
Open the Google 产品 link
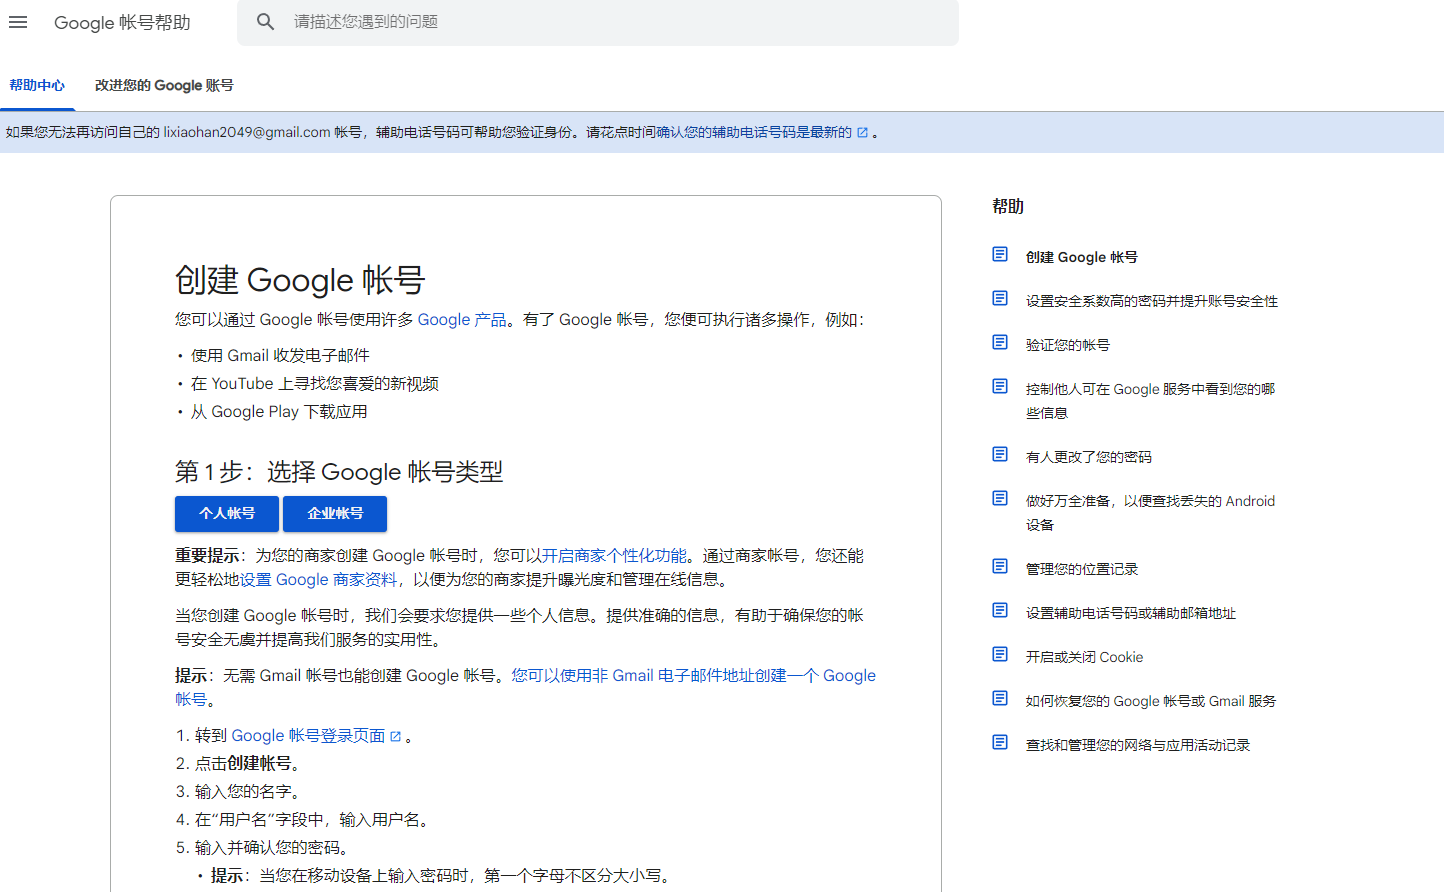tap(462, 320)
